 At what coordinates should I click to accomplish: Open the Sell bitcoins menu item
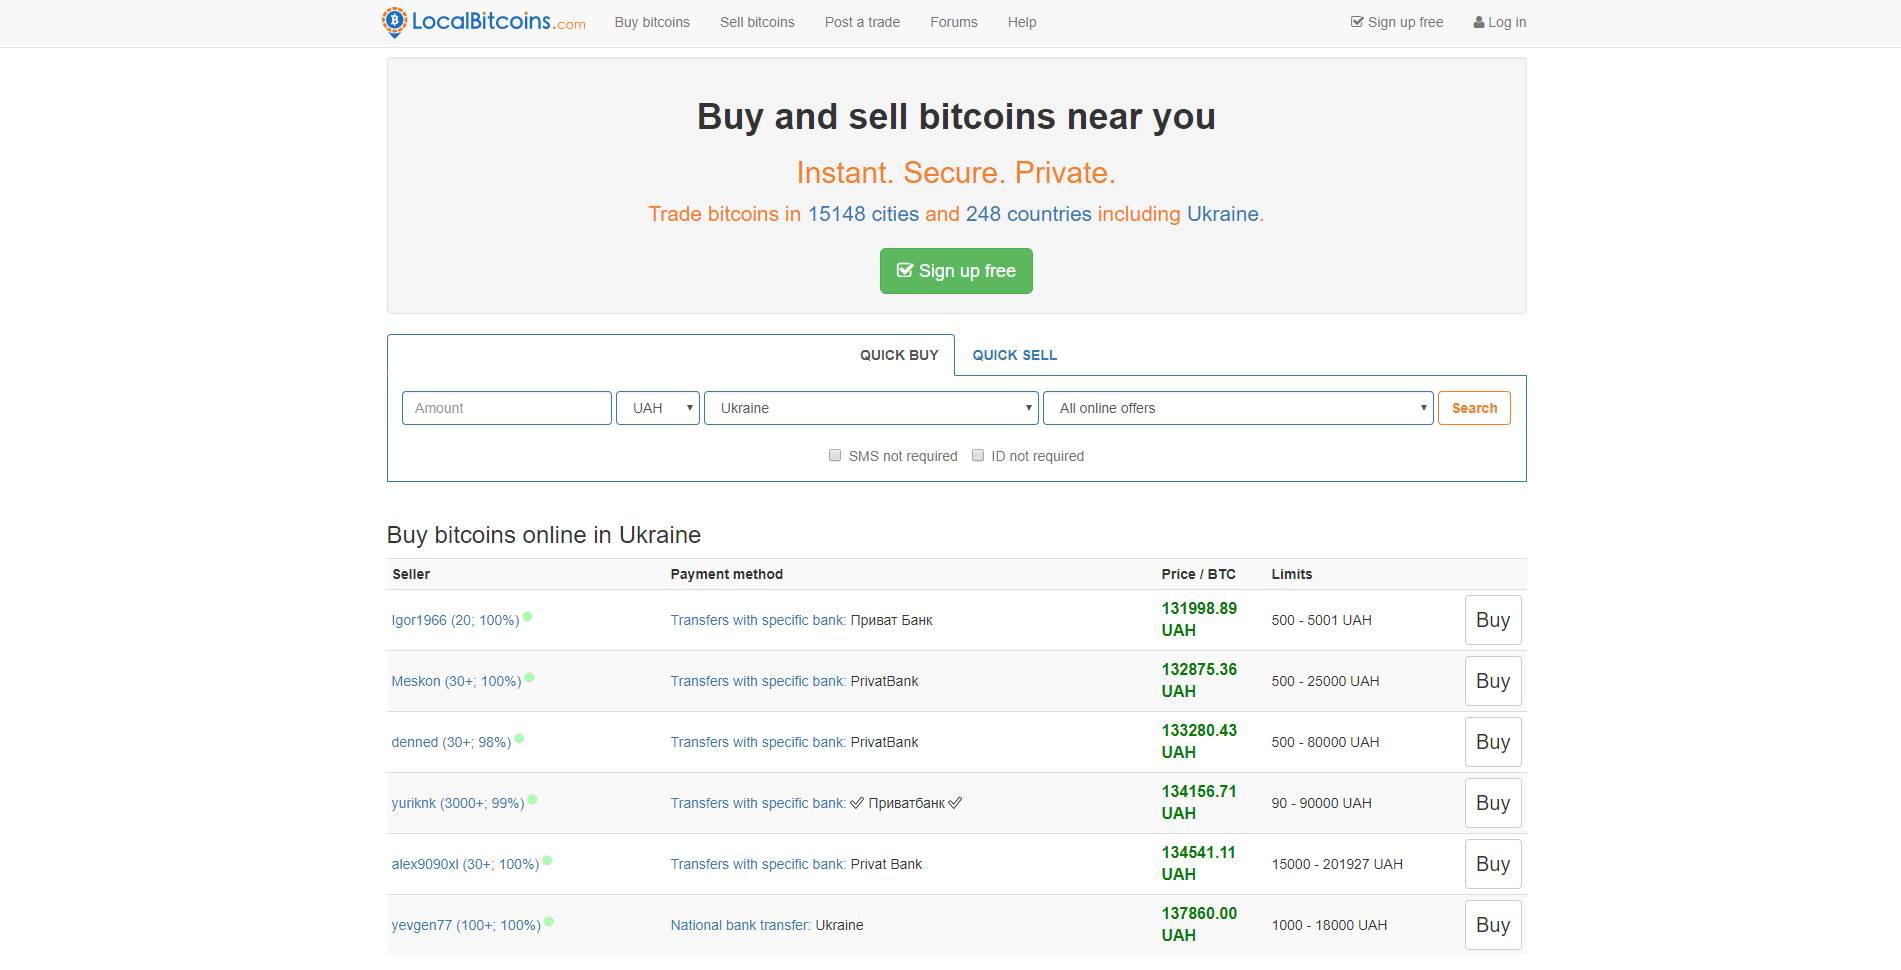757,22
